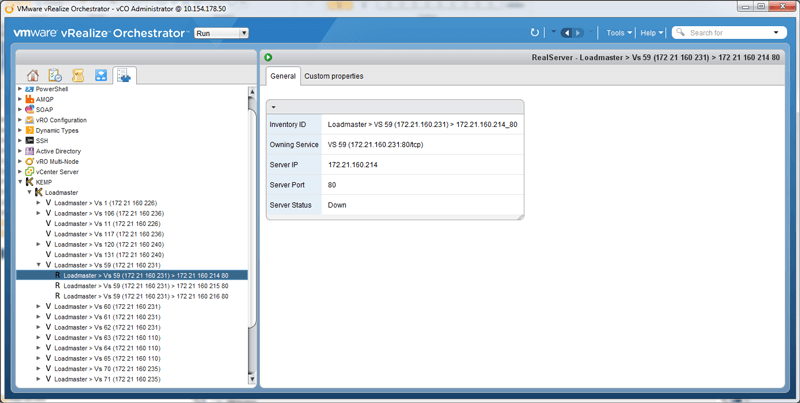Select Loadmaster > Vs 61 (172 21 160 231)
This screenshot has height=403, width=800.
coord(107,317)
